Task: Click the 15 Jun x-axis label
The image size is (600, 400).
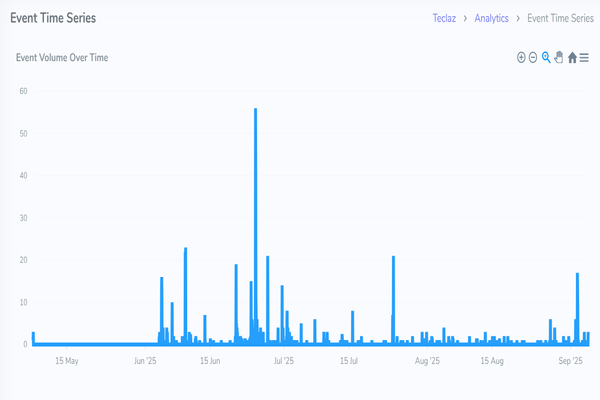Action: [210, 361]
